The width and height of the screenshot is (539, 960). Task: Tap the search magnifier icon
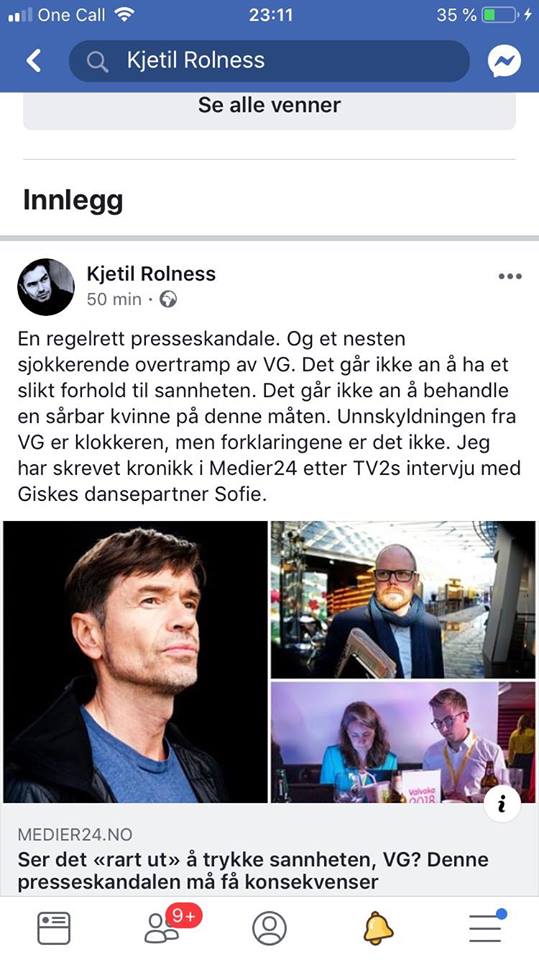(x=97, y=61)
